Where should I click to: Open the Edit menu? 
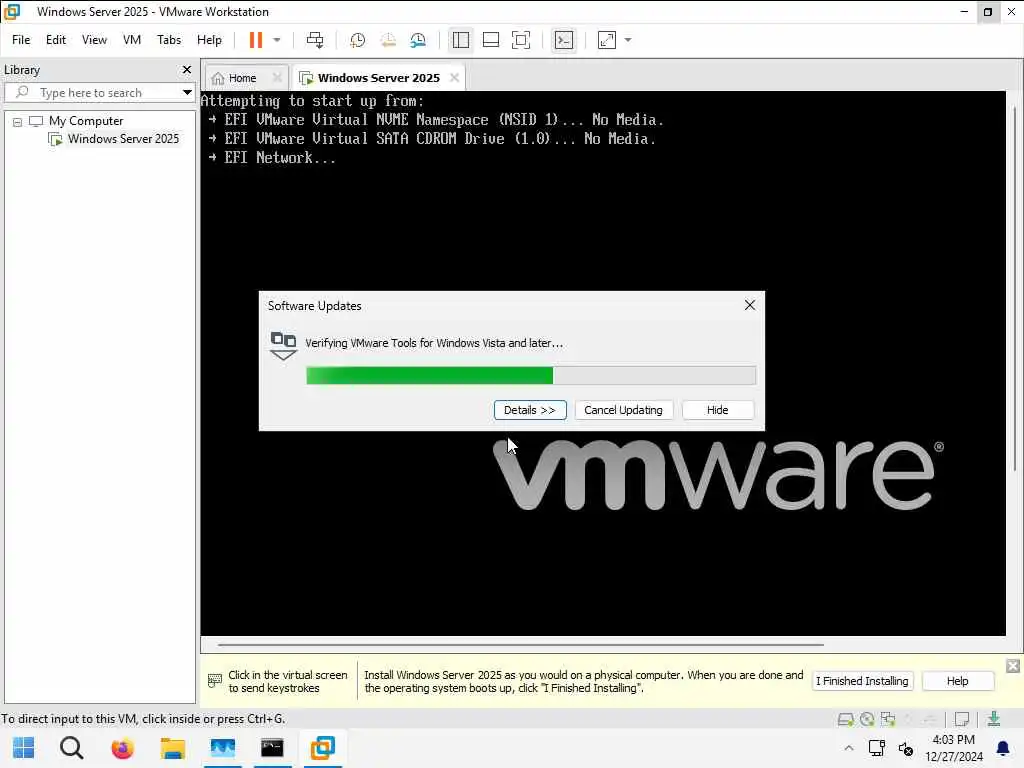pyautogui.click(x=56, y=40)
